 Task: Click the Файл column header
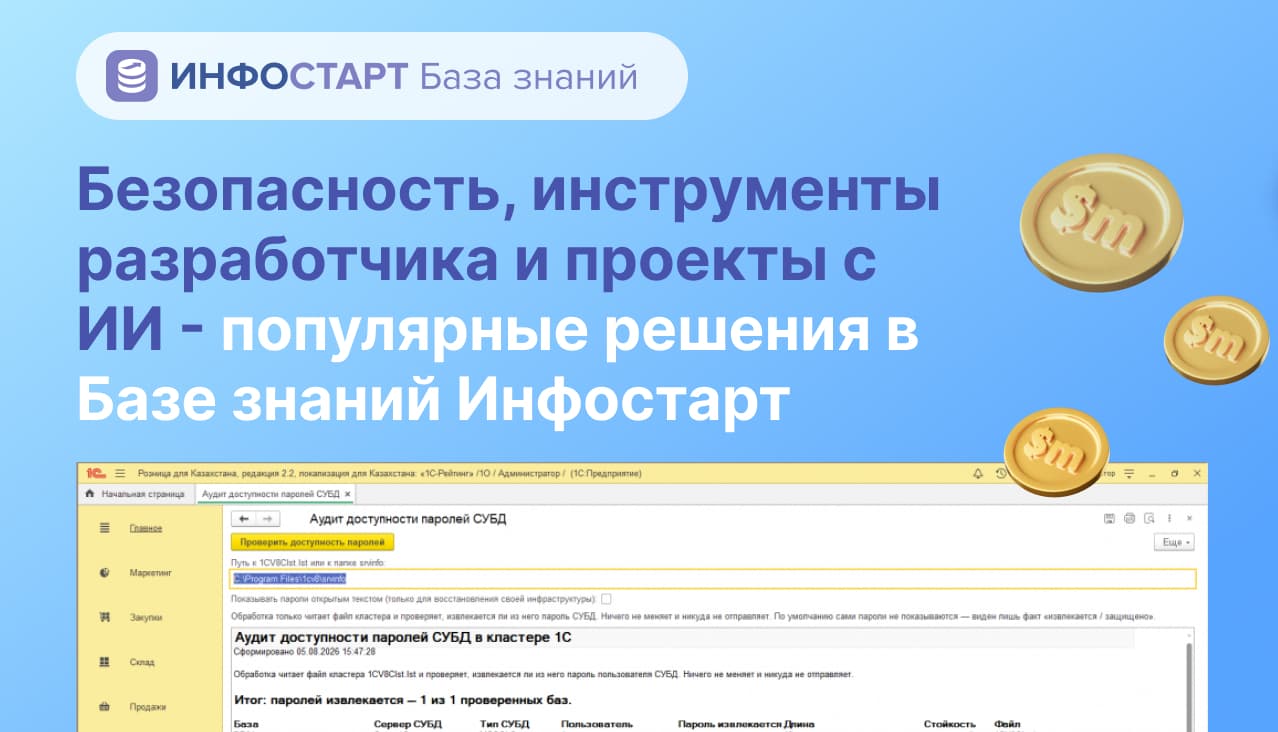1007,724
